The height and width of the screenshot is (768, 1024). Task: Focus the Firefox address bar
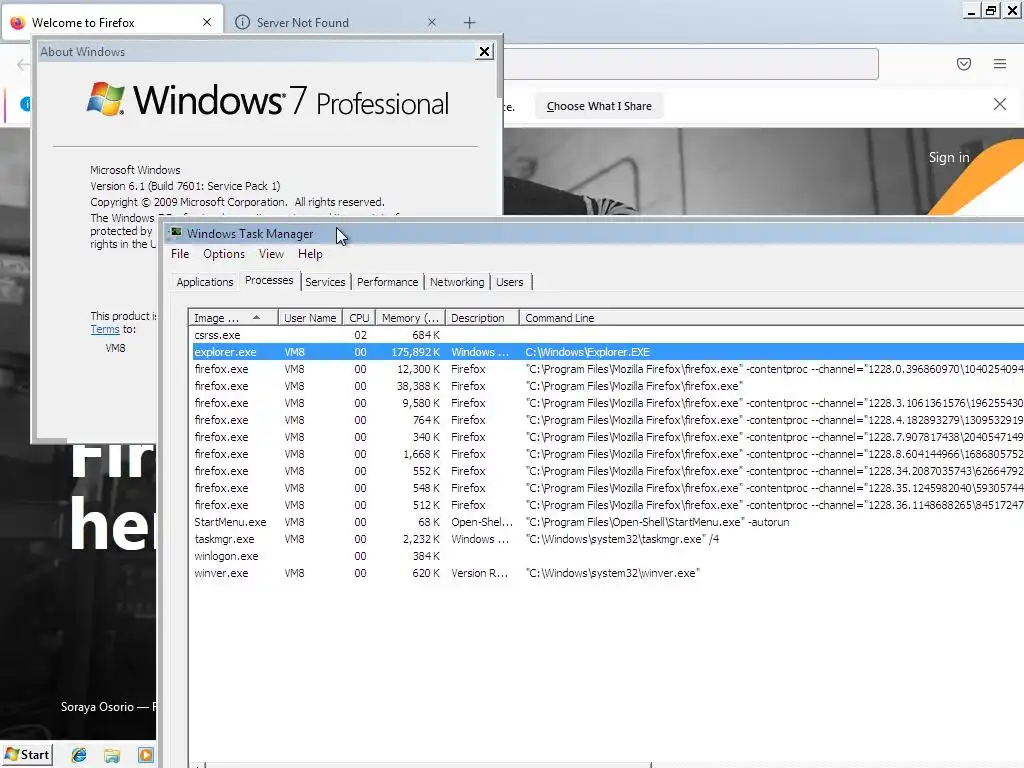pyautogui.click(x=690, y=64)
